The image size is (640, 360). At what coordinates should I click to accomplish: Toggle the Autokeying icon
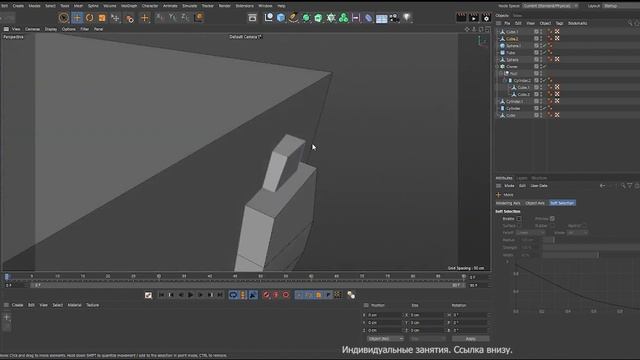tap(276, 295)
